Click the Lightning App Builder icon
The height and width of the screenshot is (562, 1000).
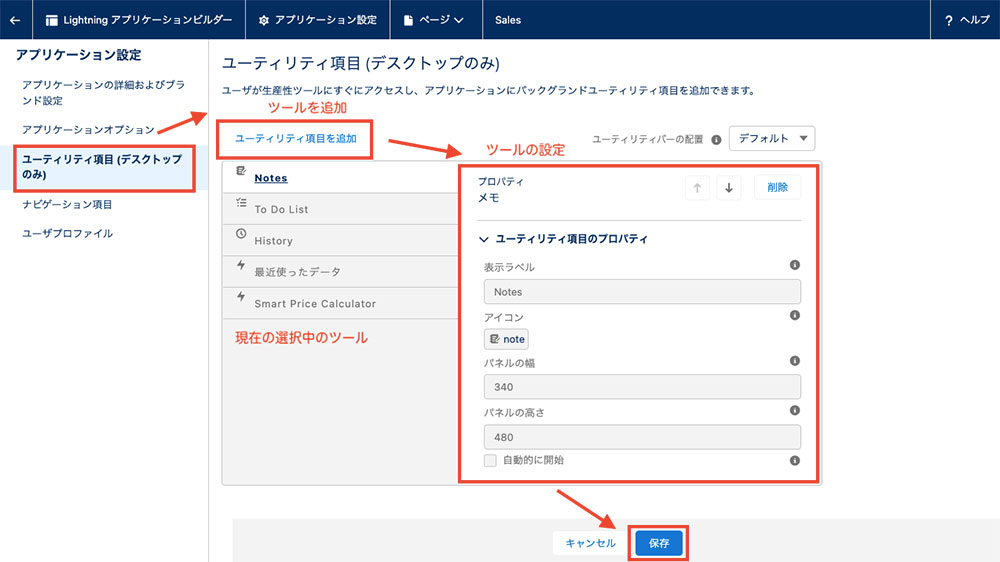point(52,20)
